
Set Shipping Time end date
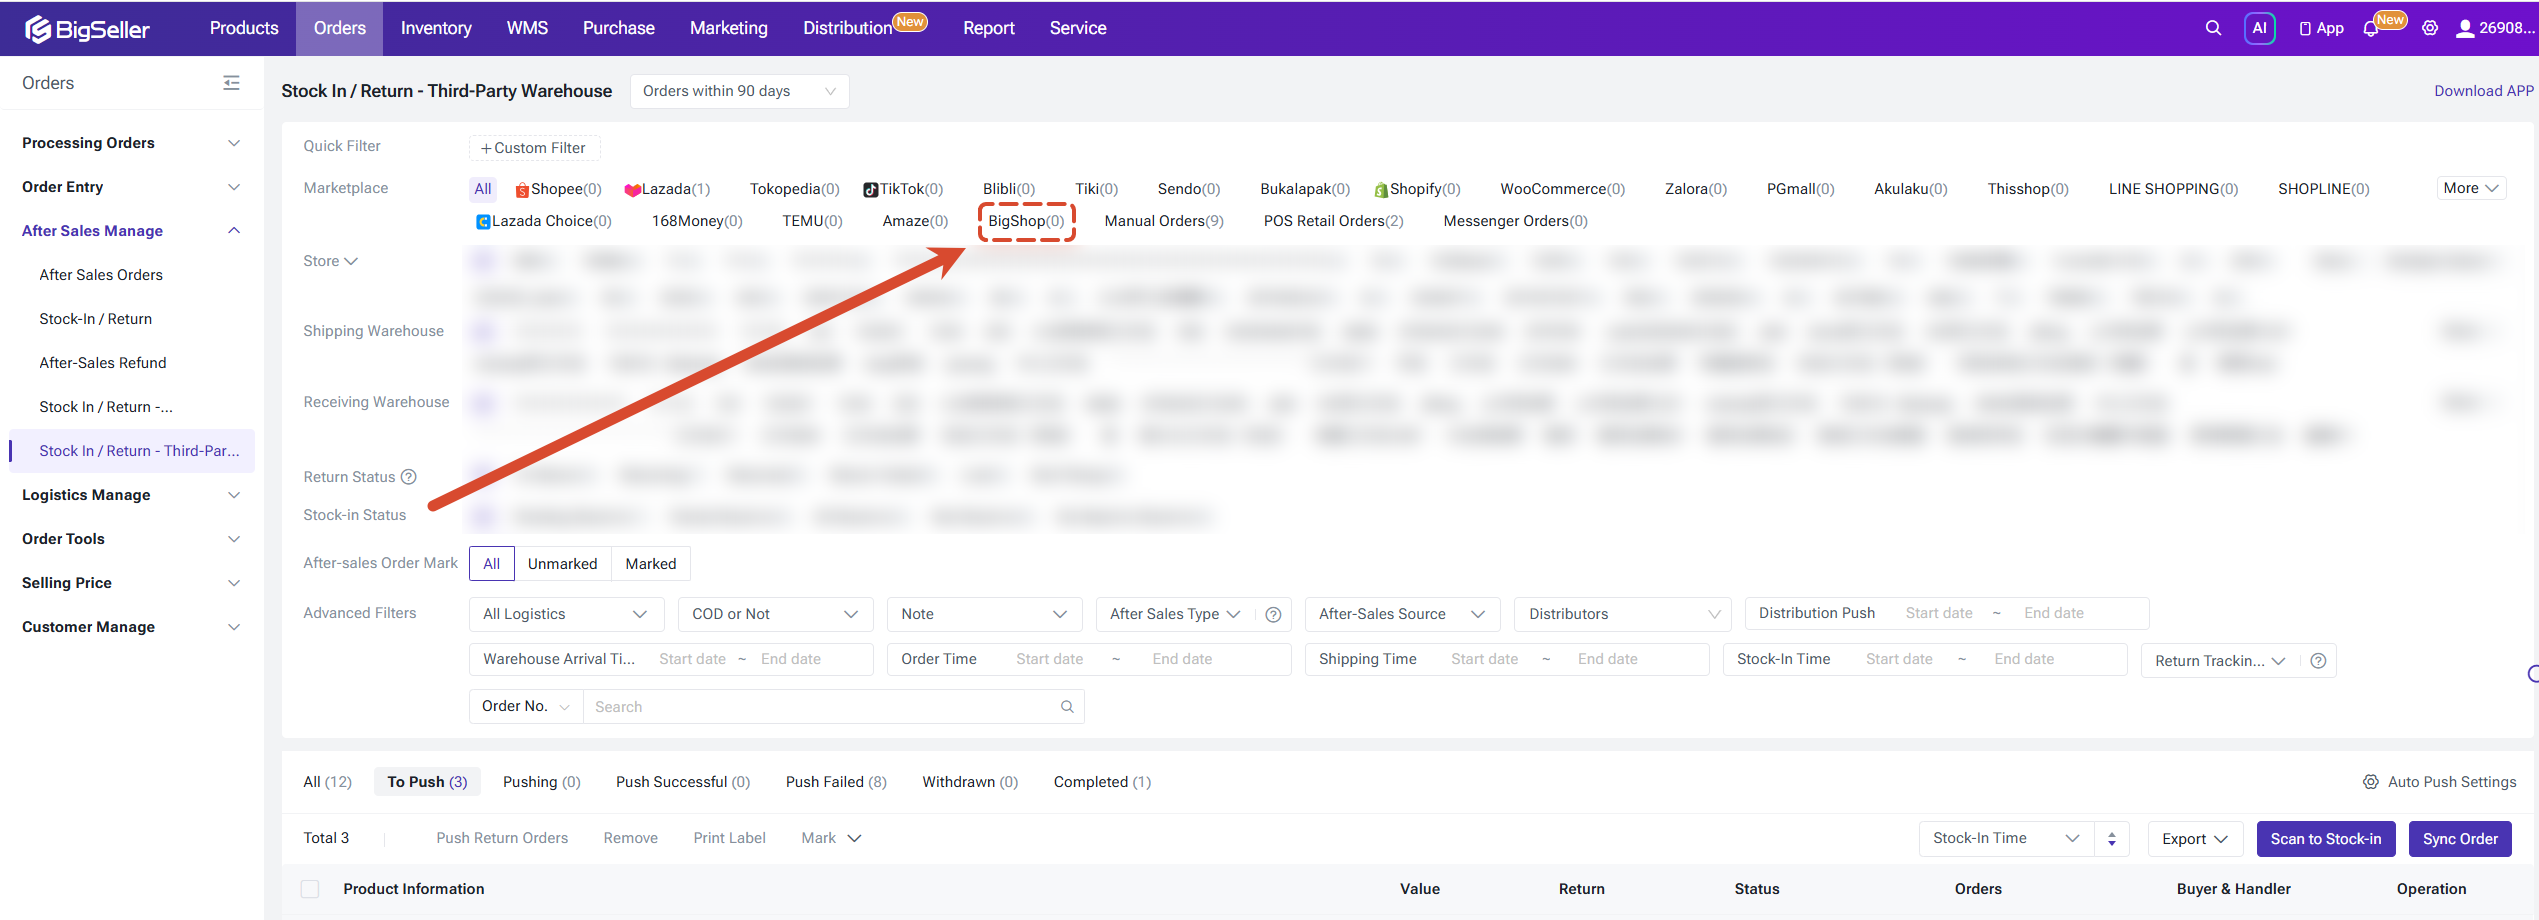(1608, 659)
